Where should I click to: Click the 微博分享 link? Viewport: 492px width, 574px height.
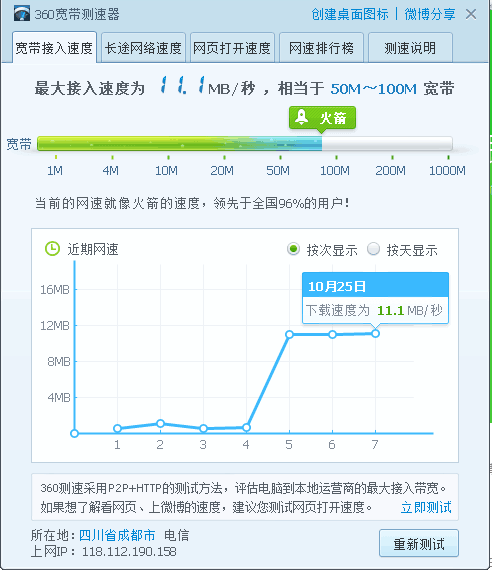(x=430, y=14)
